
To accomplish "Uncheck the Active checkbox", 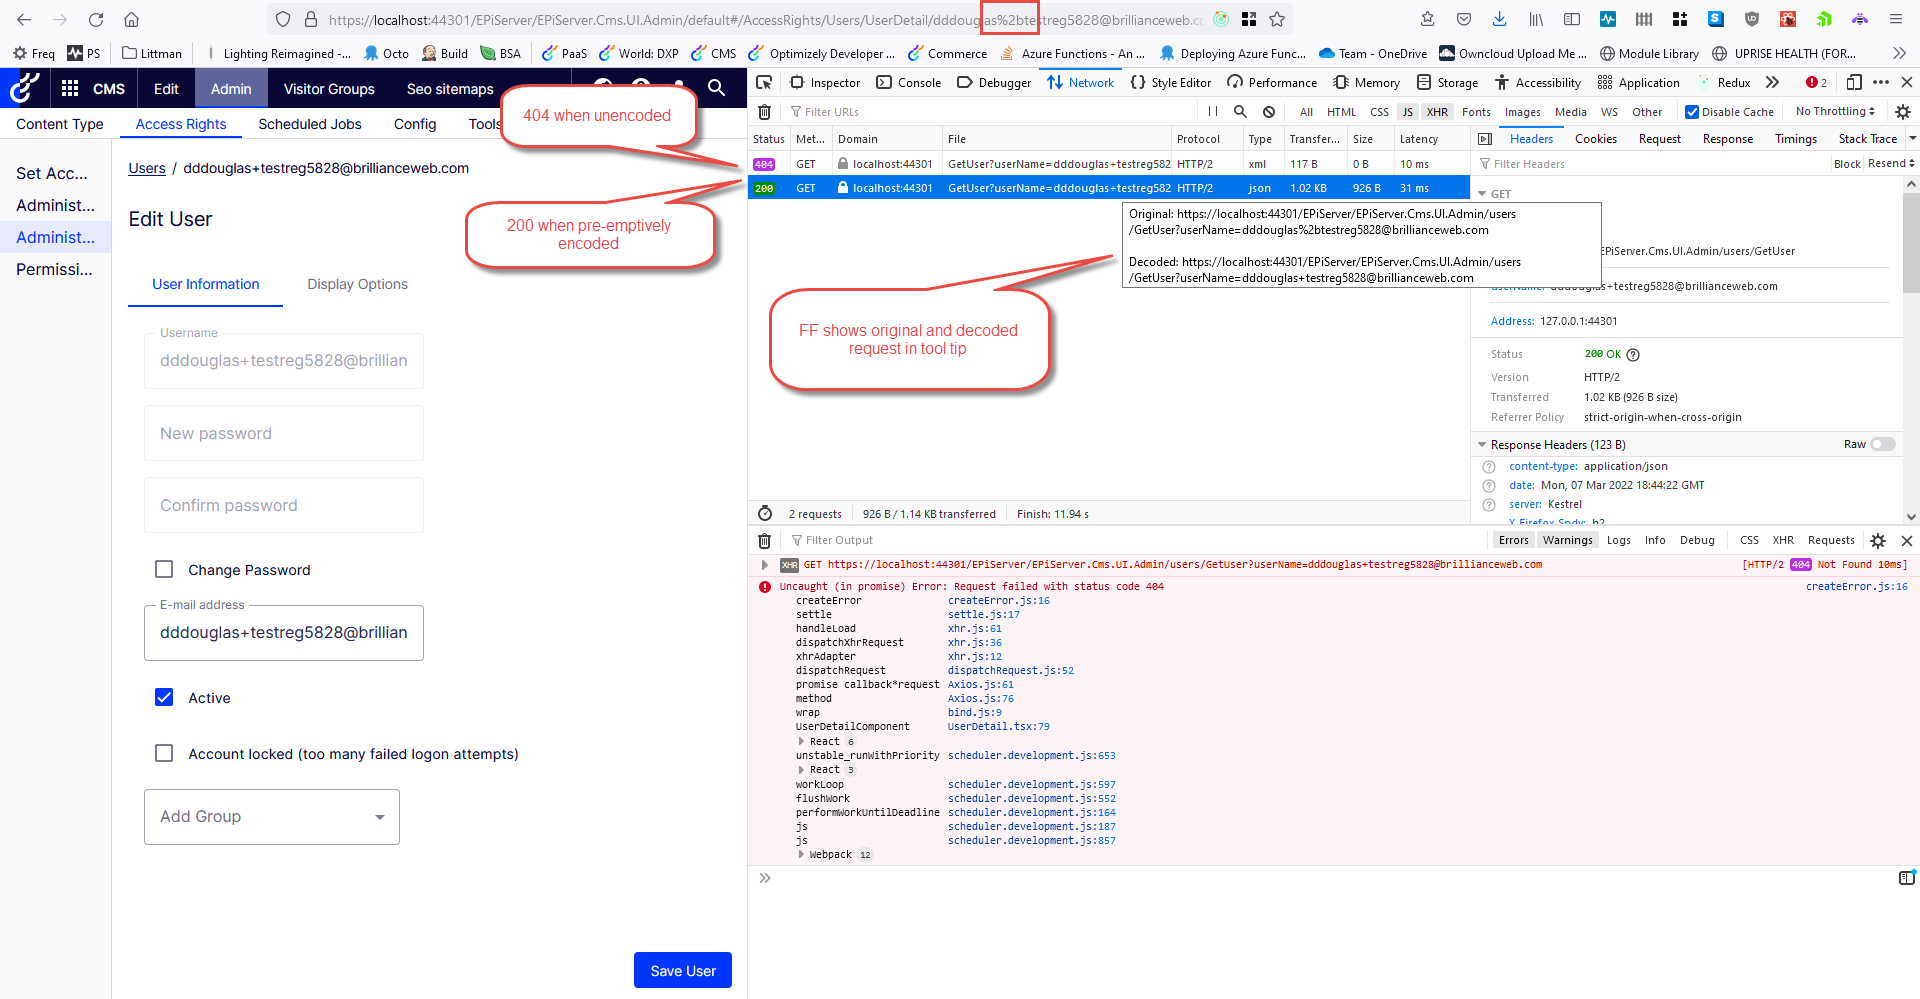I will pyautogui.click(x=164, y=697).
